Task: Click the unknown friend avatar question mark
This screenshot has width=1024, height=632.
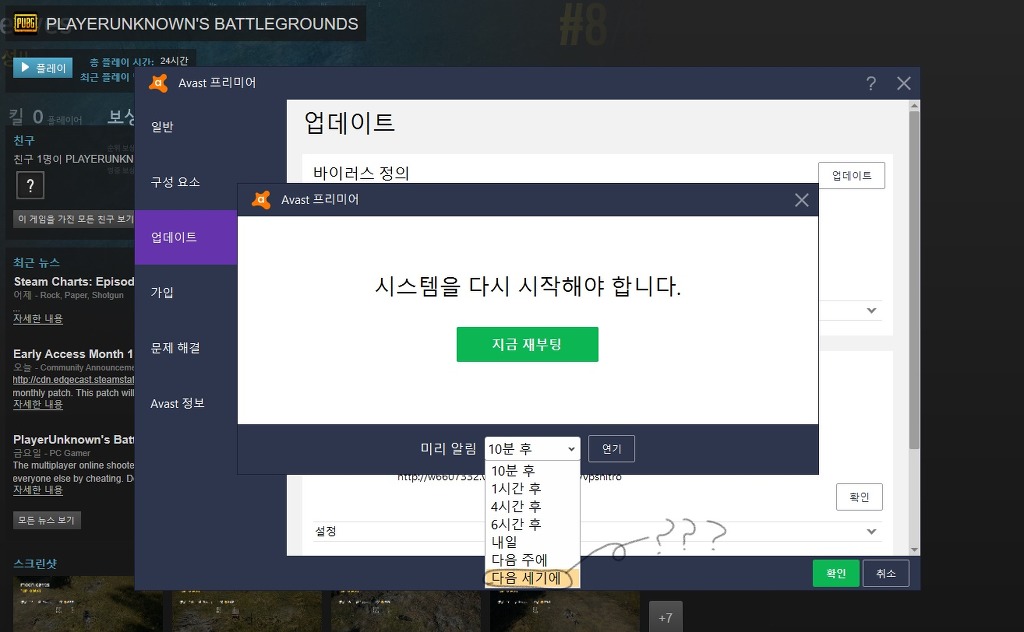Action: click(30, 185)
